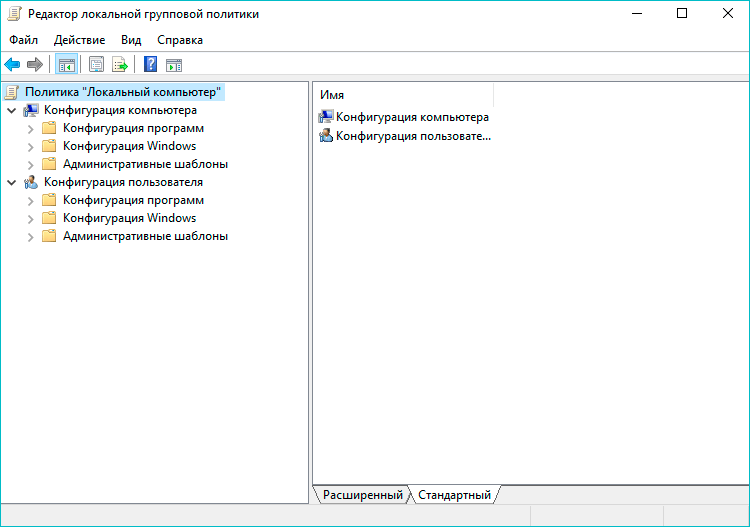Select Конфигурация компьютера text in right pane
750x527 pixels.
coord(412,117)
